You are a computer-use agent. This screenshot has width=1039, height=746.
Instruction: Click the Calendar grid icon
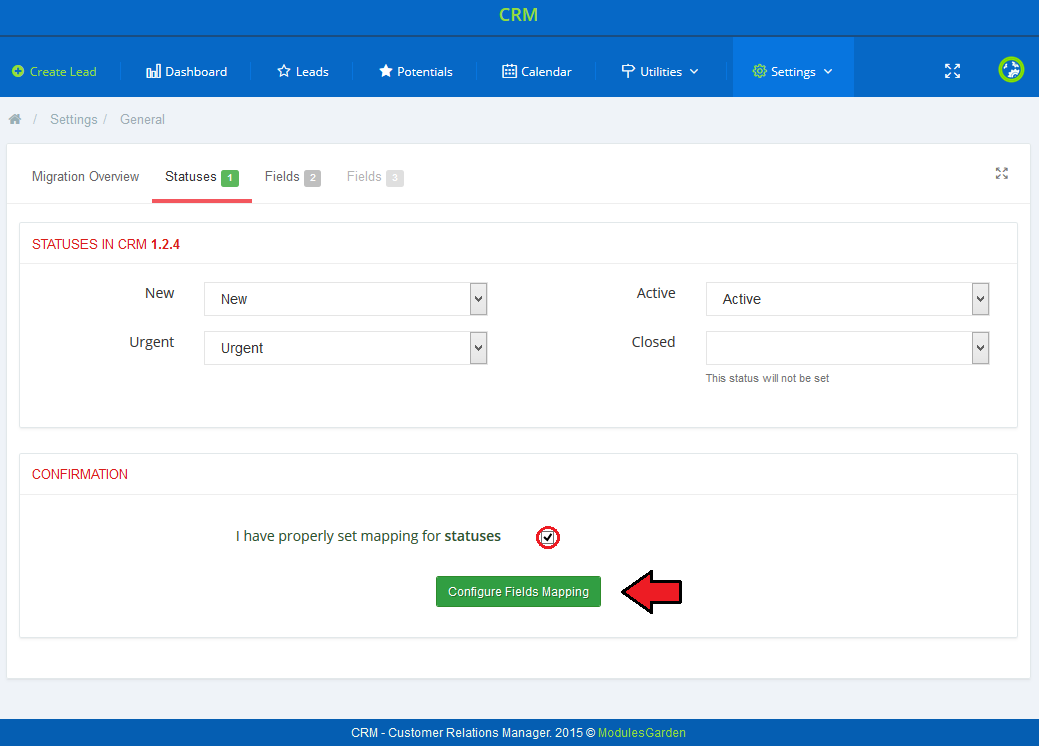coord(509,71)
